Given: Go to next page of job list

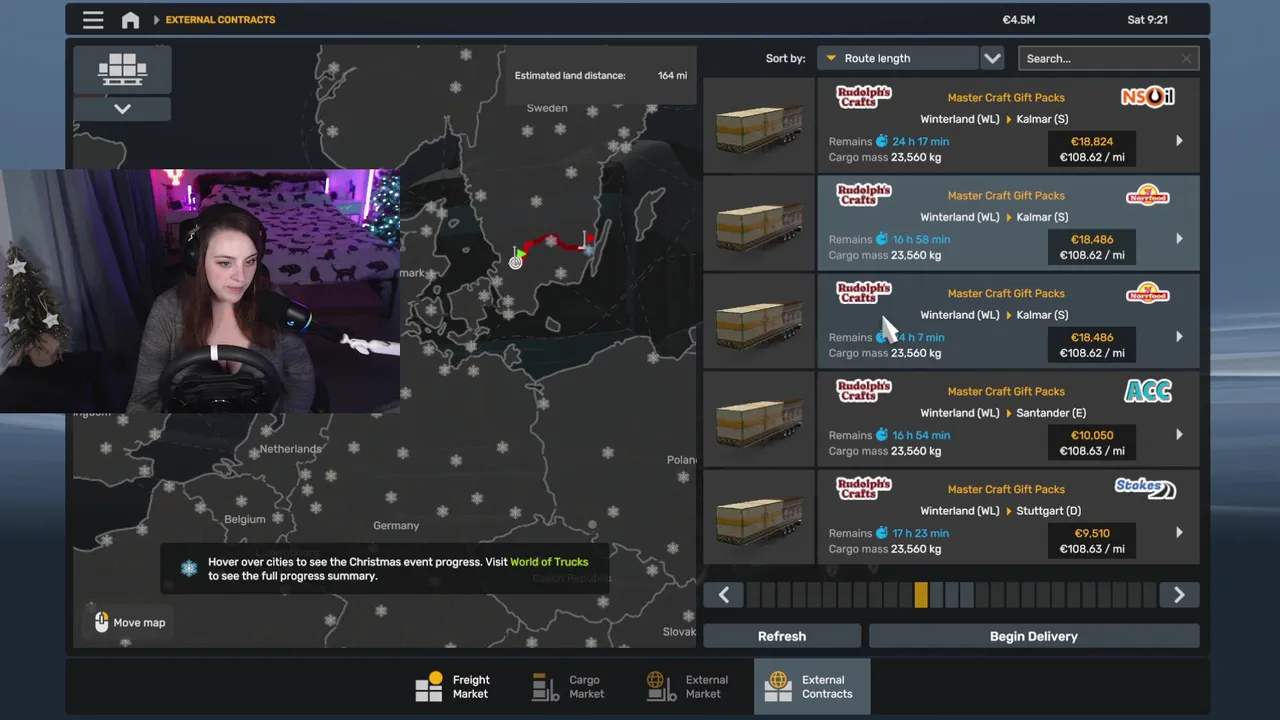Looking at the screenshot, I should click(x=1179, y=595).
